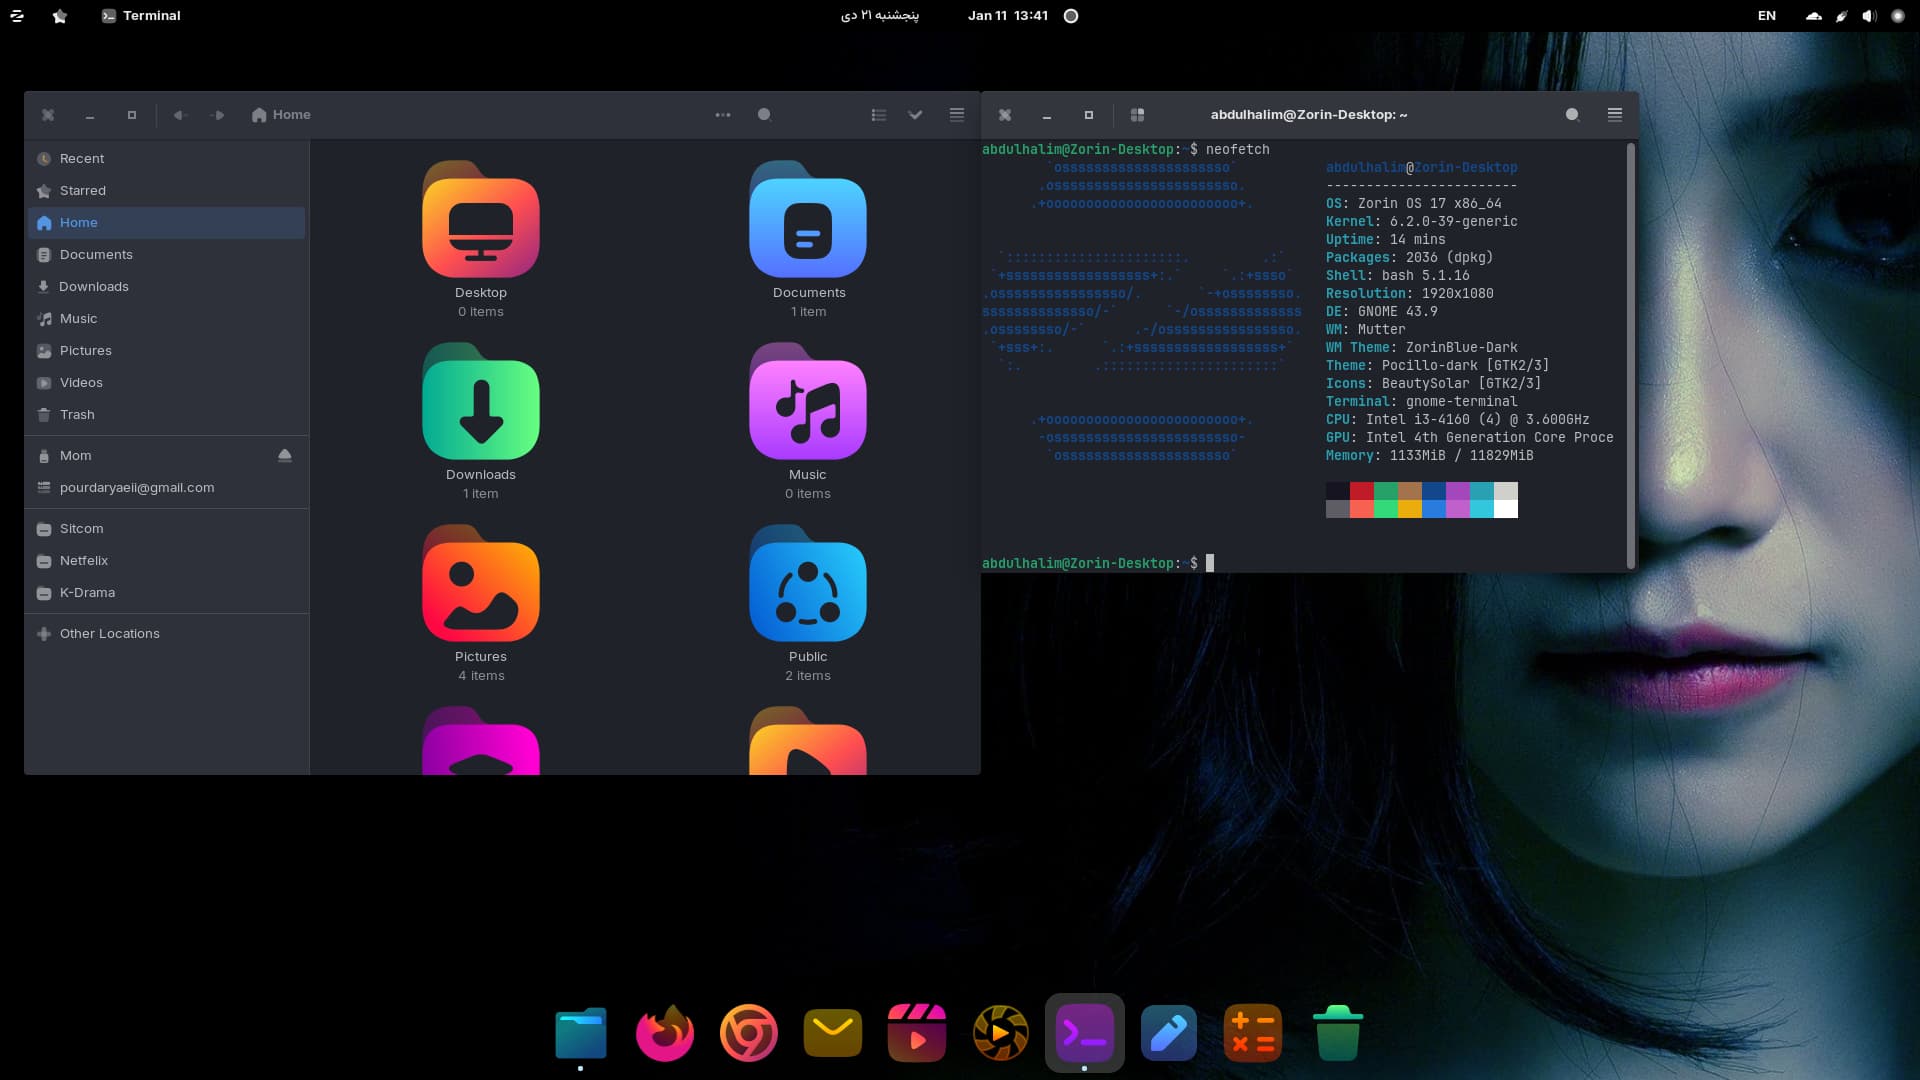Open Trash in sidebar
The height and width of the screenshot is (1080, 1920).
77,415
